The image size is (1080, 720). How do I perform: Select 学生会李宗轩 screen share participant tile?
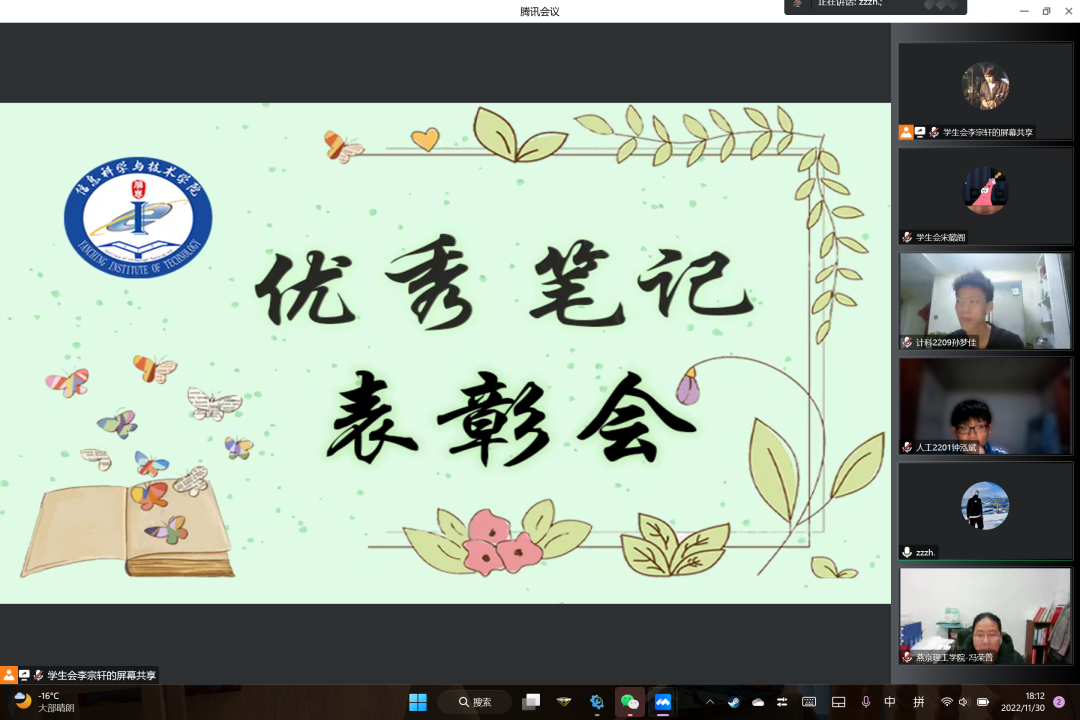click(x=985, y=91)
